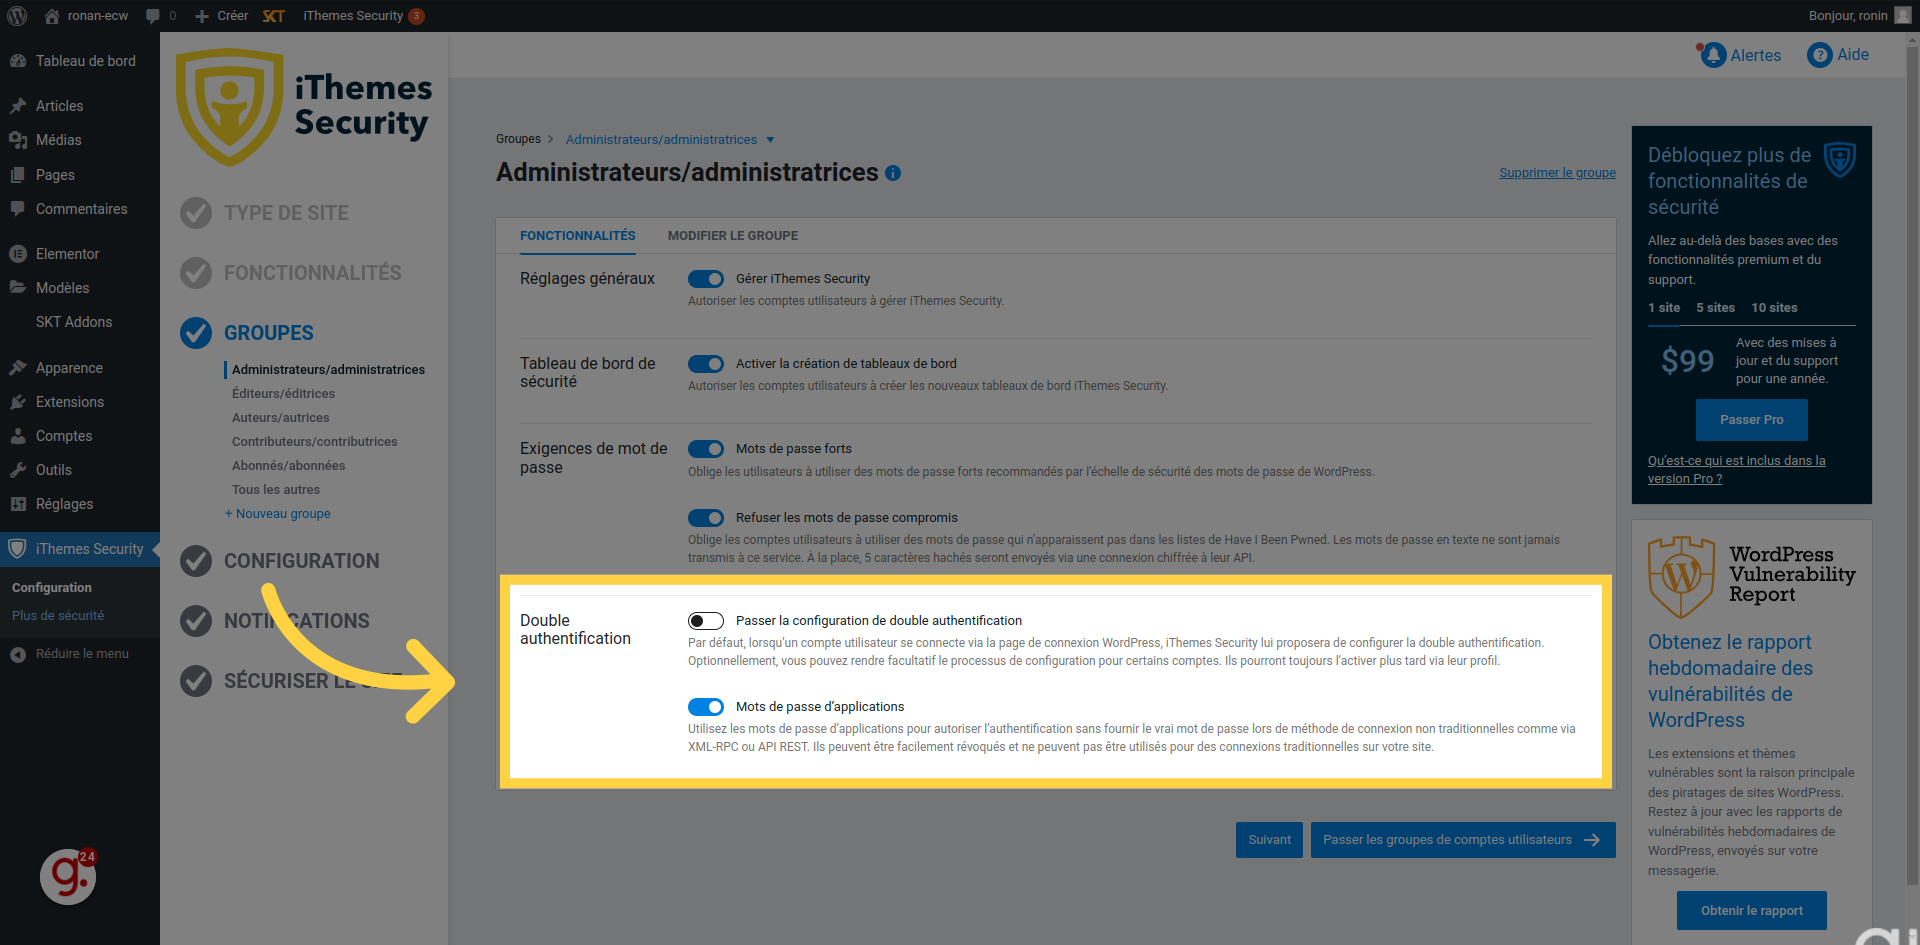The width and height of the screenshot is (1920, 945).
Task: Switch to MODIFIER LE GROUPE tab
Action: tap(733, 236)
